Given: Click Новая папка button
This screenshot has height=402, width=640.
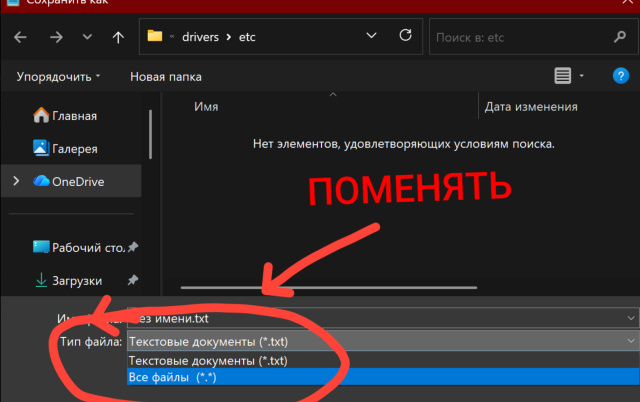Looking at the screenshot, I should click(166, 77).
